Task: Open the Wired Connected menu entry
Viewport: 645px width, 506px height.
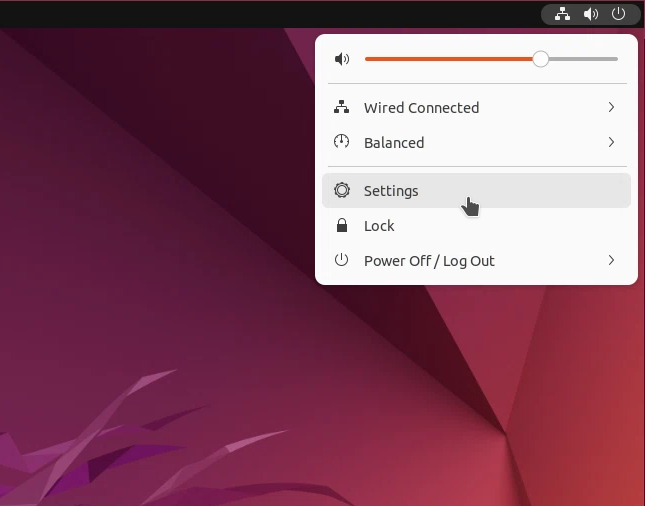Action: pyautogui.click(x=421, y=108)
